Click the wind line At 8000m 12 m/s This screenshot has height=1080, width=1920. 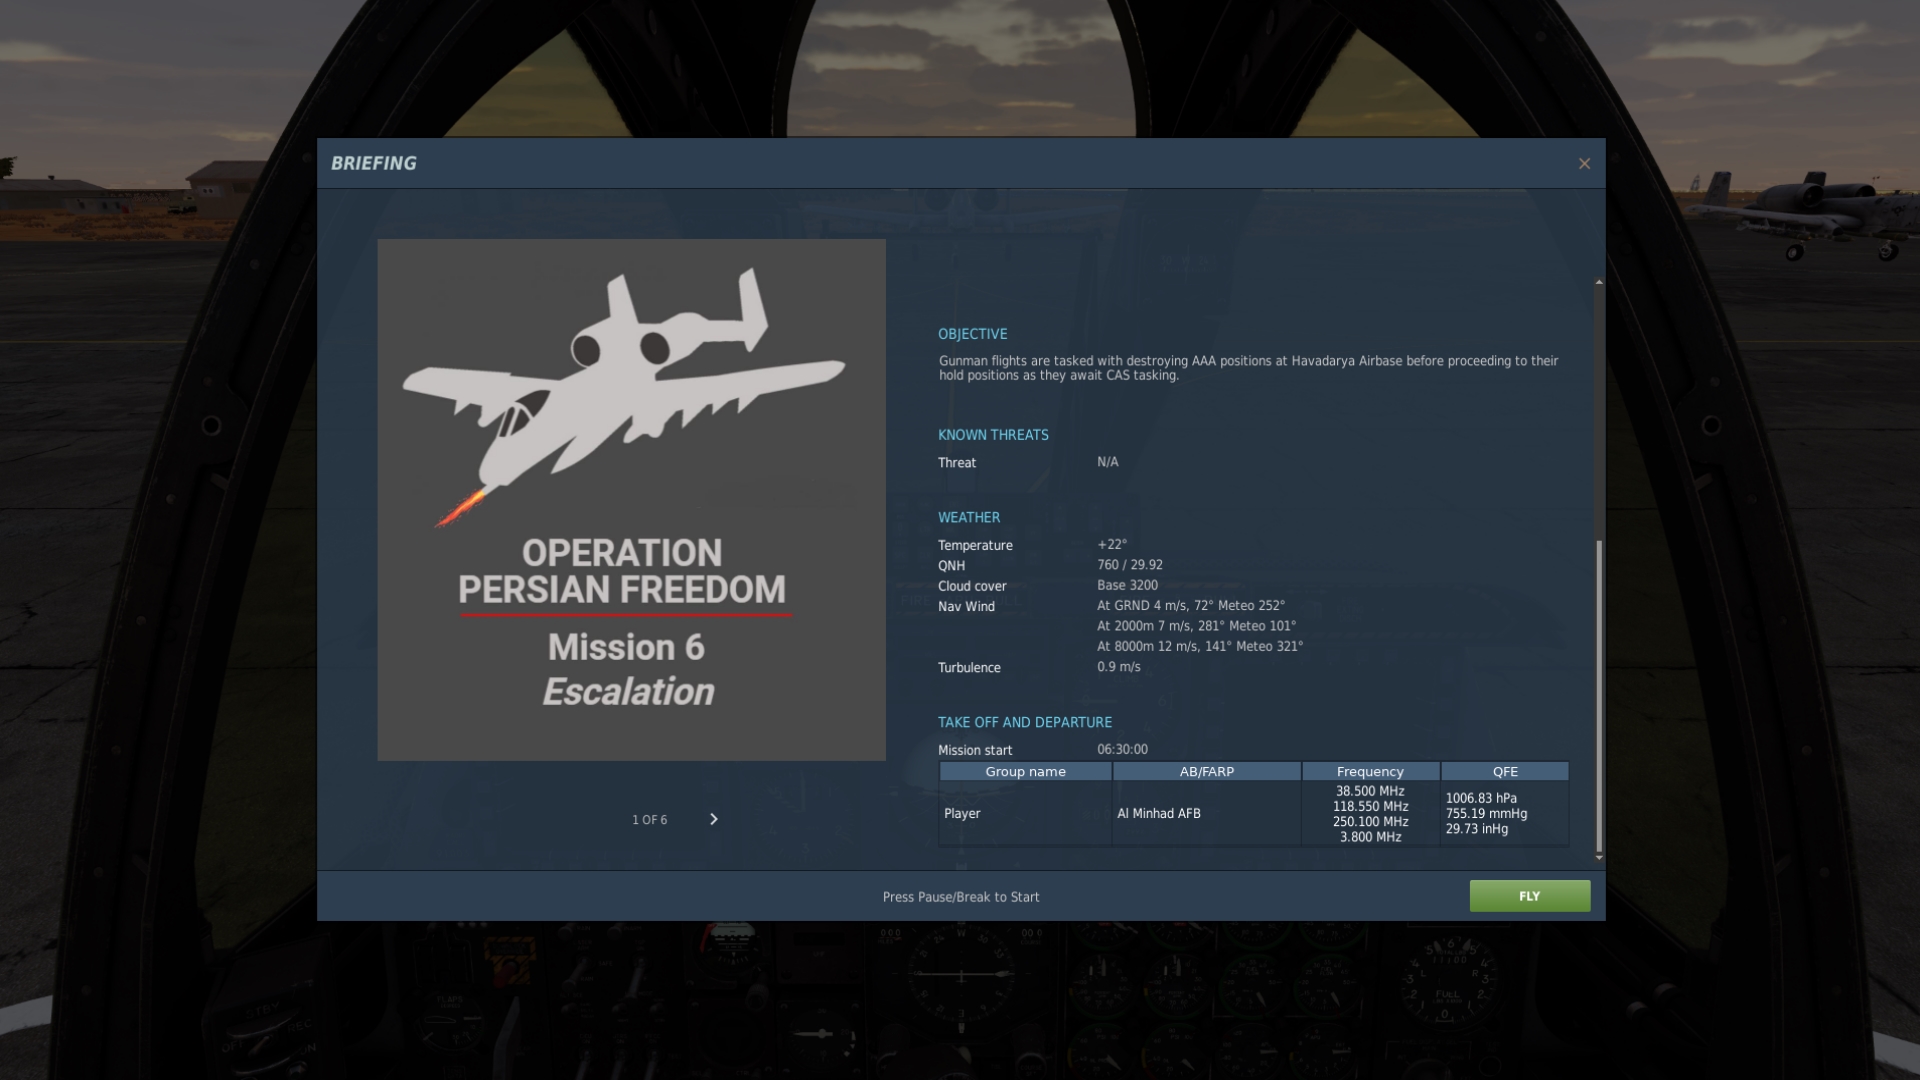point(1200,646)
